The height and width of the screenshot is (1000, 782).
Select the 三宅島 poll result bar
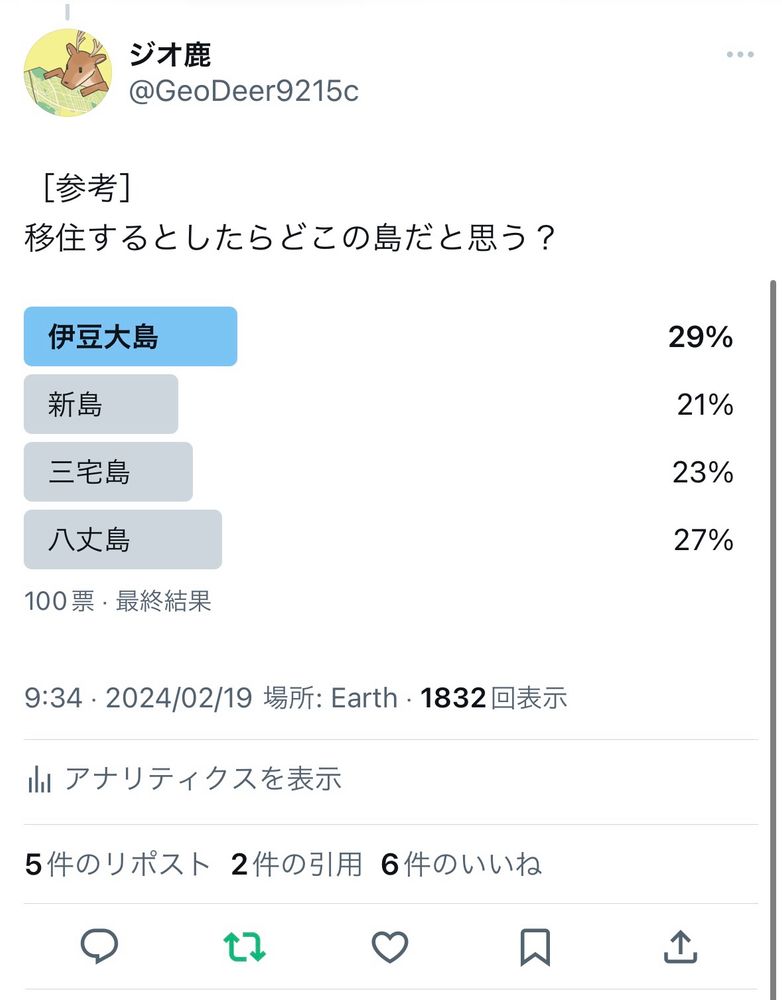pyautogui.click(x=108, y=472)
